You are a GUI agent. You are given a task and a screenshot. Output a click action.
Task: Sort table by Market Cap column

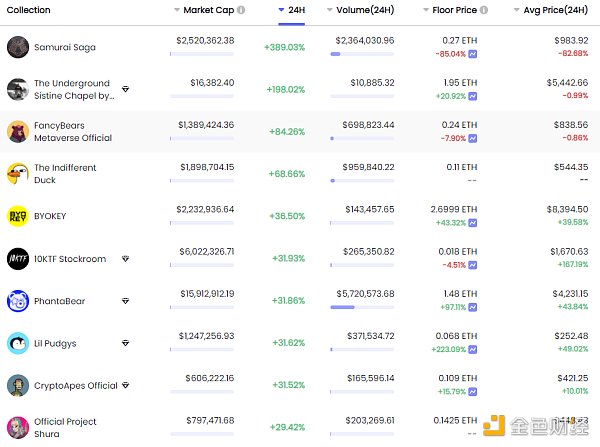pos(208,10)
